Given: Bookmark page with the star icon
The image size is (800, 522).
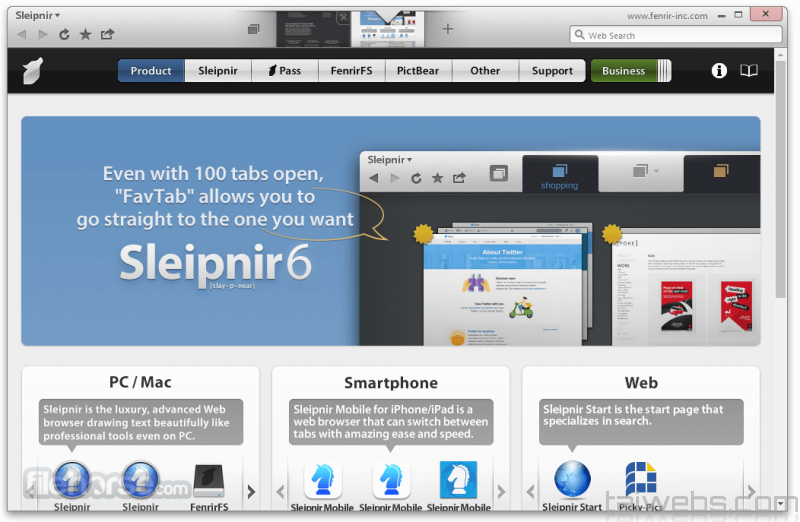Looking at the screenshot, I should pos(85,34).
